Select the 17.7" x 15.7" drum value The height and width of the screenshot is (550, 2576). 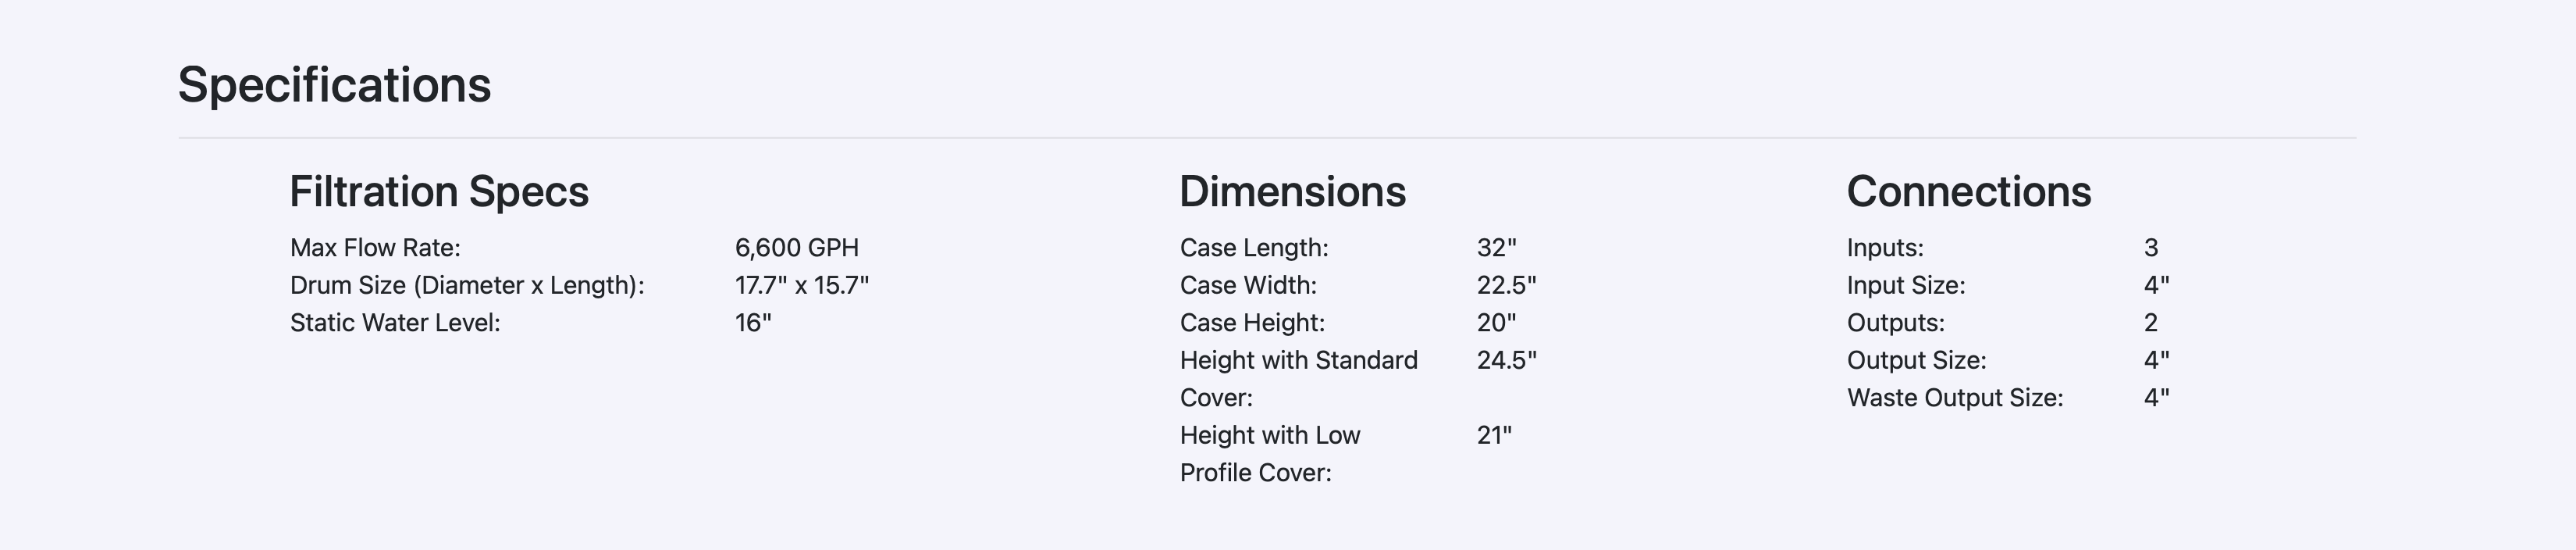coord(801,286)
